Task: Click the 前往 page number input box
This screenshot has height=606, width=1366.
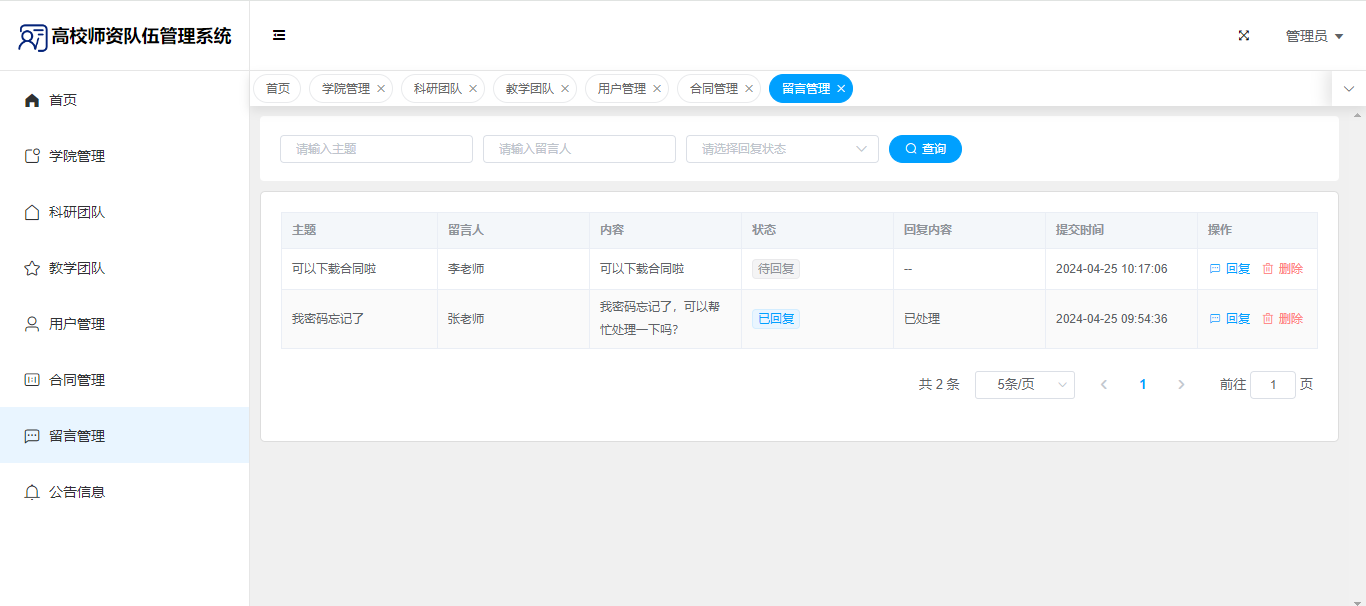Action: coord(1272,385)
